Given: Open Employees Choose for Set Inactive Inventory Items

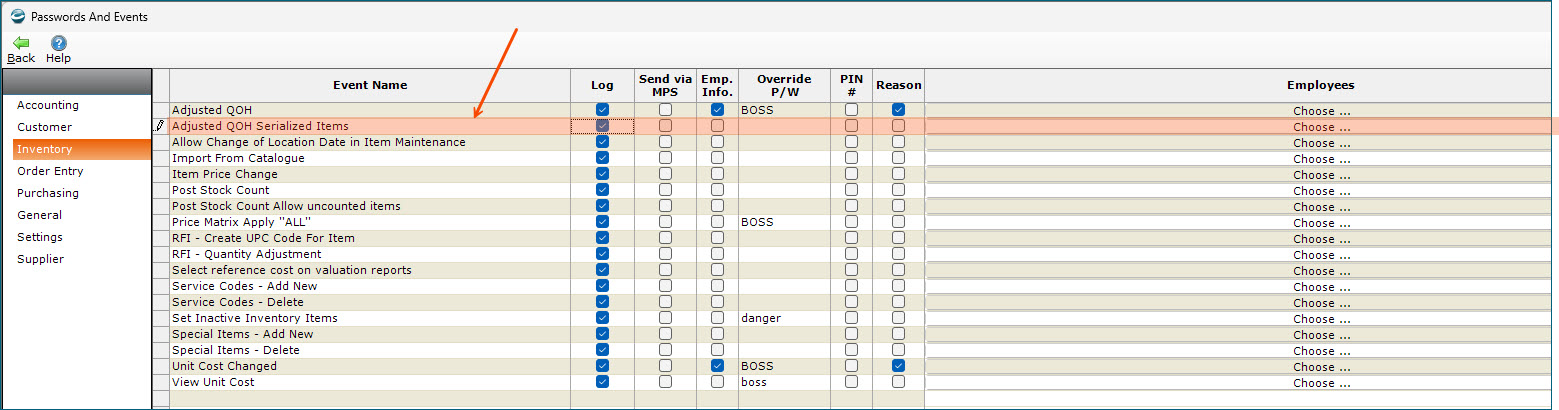Looking at the screenshot, I should pos(1321,319).
